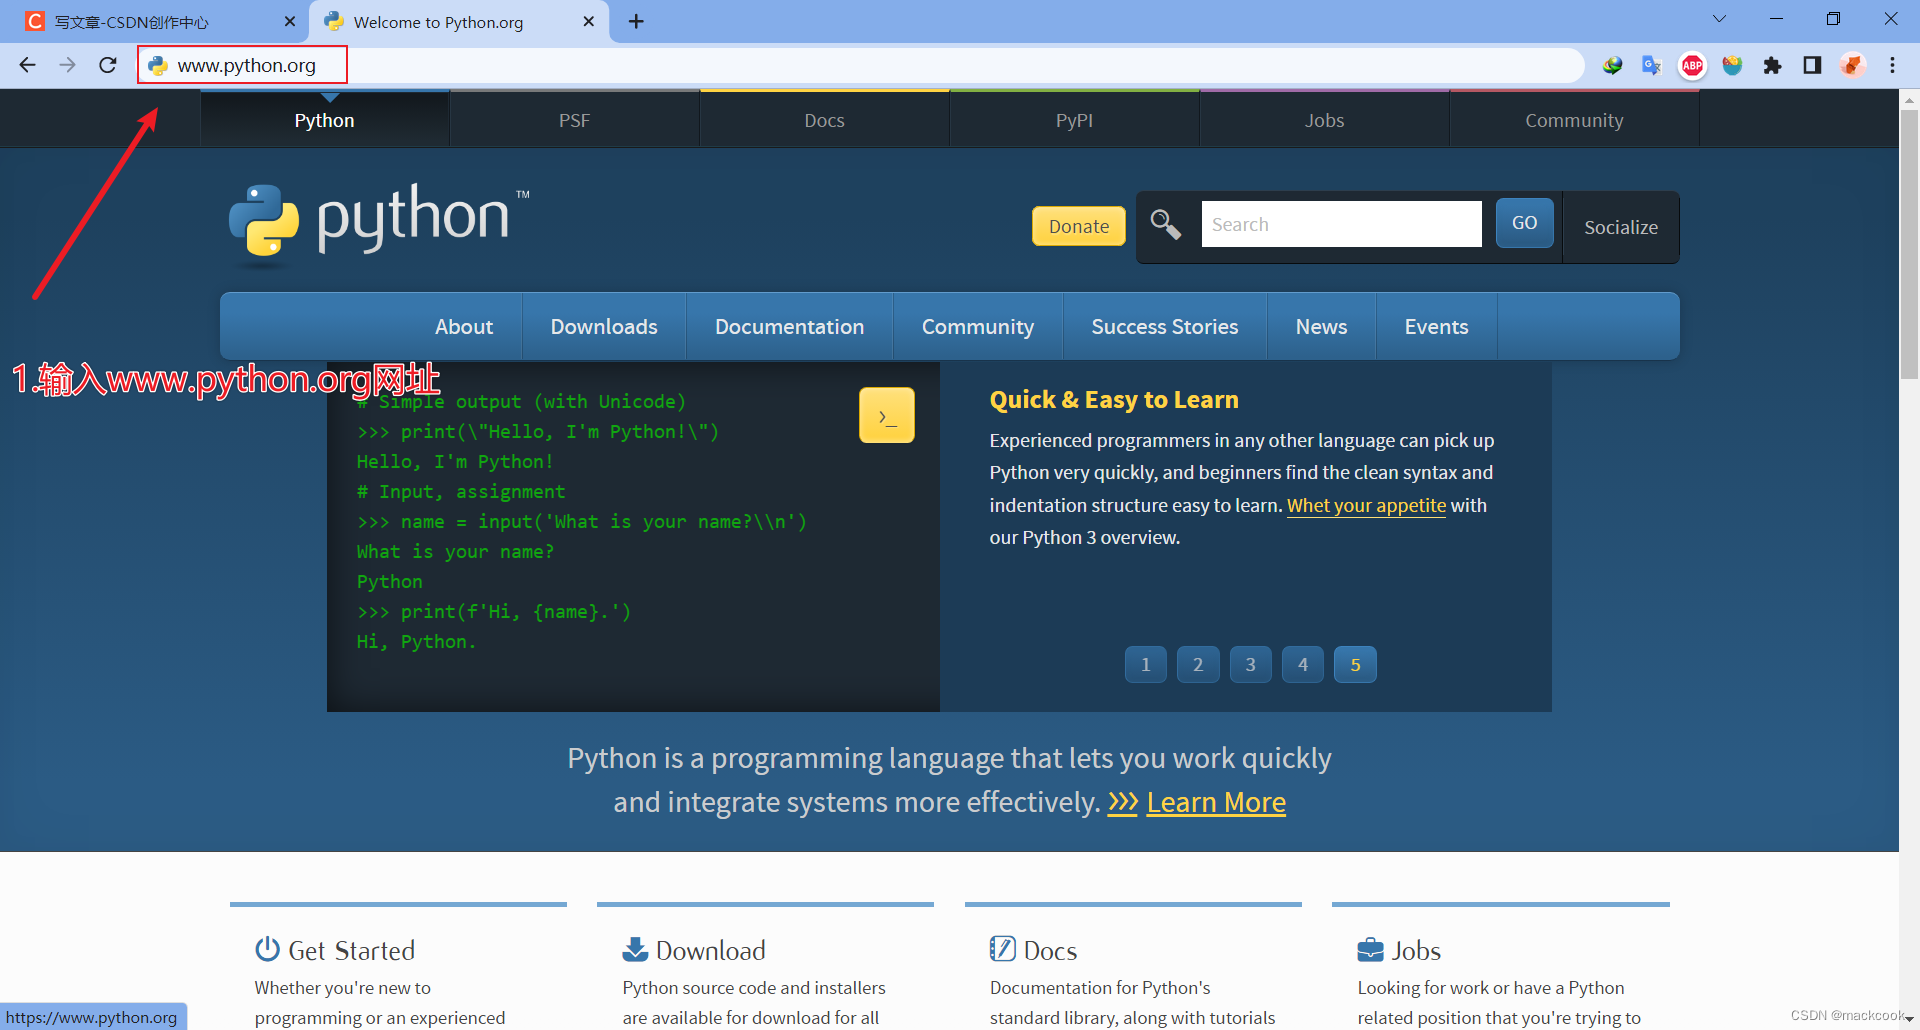Screen dimensions: 1920x1030
Task: Open the Google Translate extension icon
Action: (1651, 65)
